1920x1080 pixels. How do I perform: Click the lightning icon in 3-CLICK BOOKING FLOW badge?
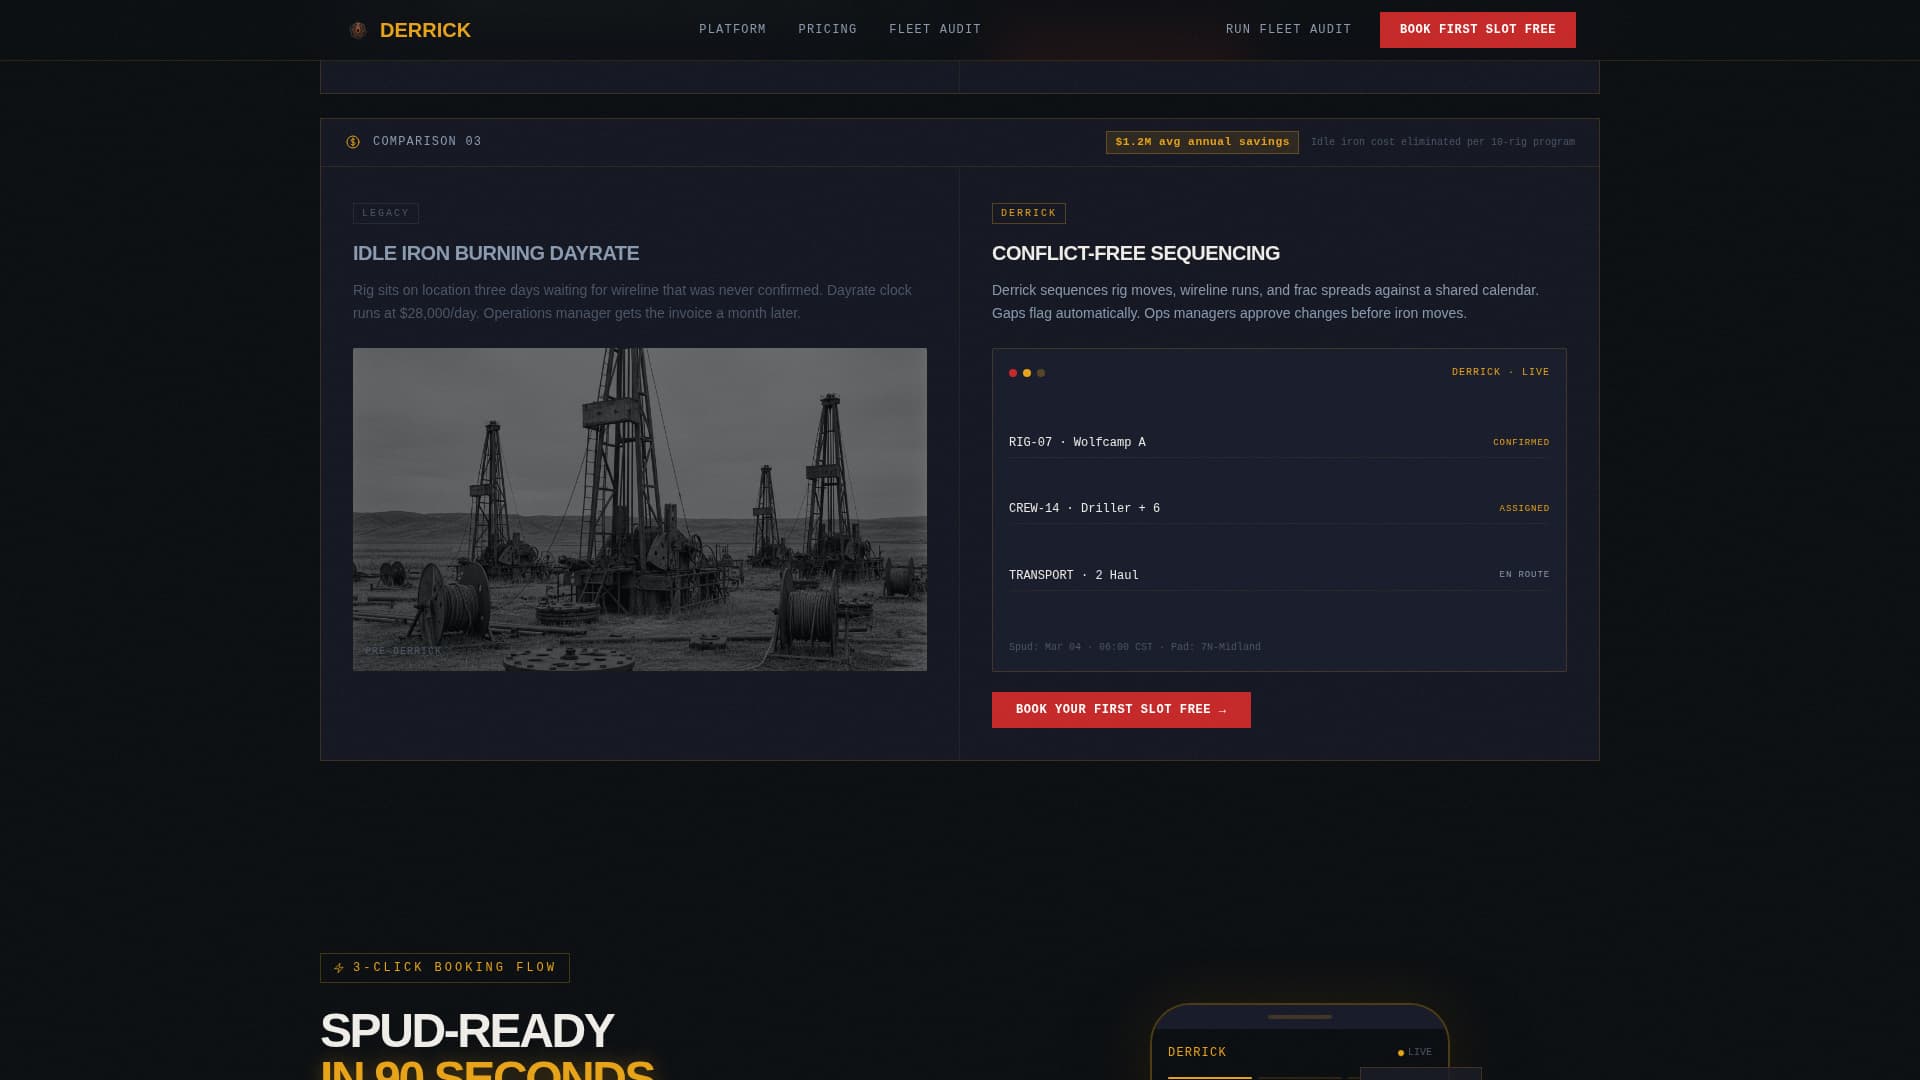pyautogui.click(x=339, y=967)
